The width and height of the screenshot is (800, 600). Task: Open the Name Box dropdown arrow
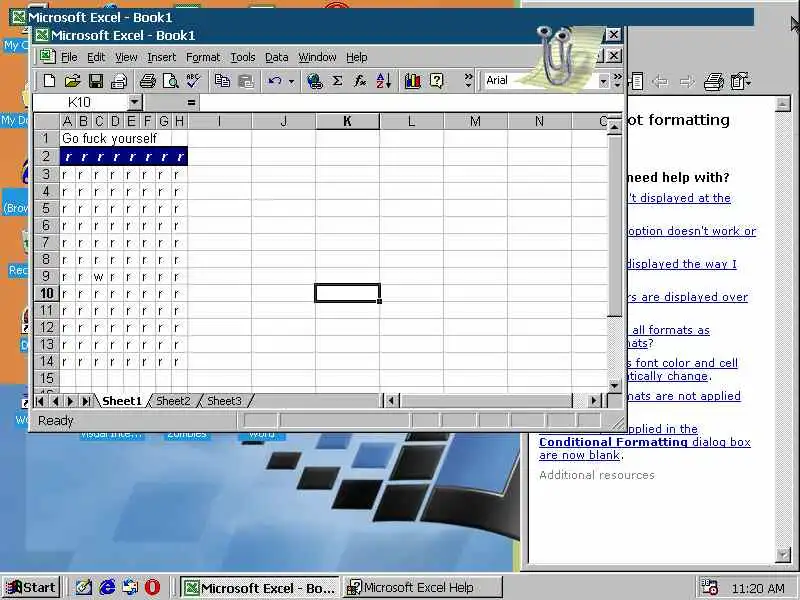click(134, 103)
